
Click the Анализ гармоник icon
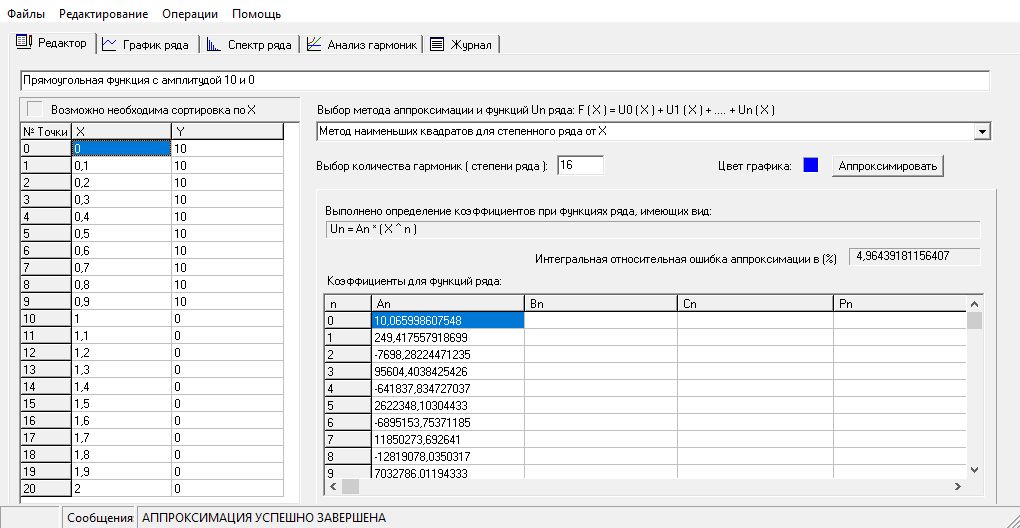pos(314,44)
